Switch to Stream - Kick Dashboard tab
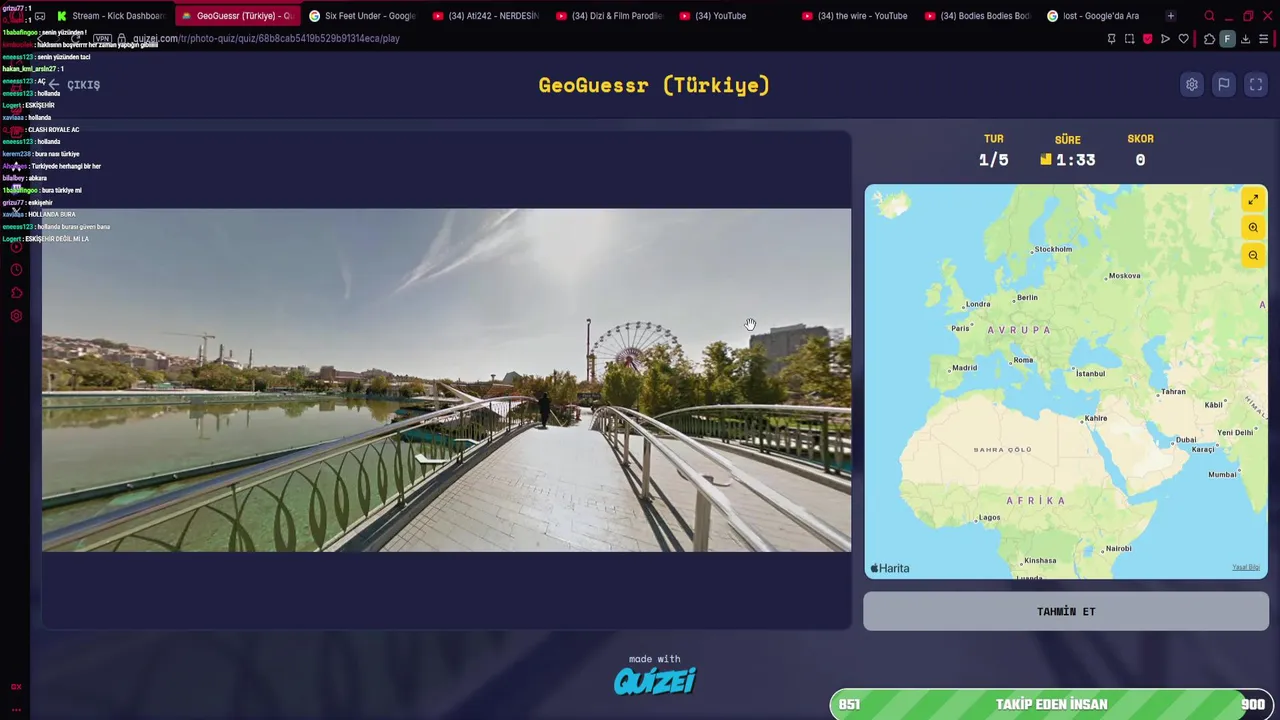 (111, 16)
